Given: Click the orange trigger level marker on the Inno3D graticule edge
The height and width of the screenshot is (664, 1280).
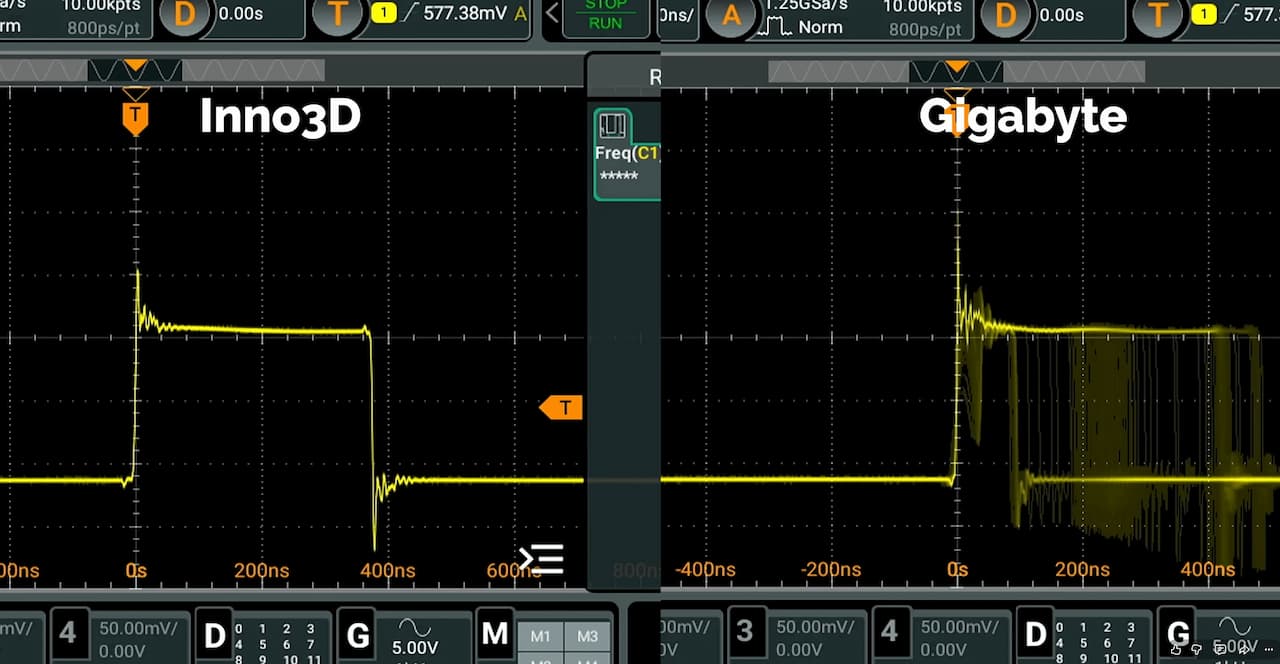Looking at the screenshot, I should click(561, 407).
